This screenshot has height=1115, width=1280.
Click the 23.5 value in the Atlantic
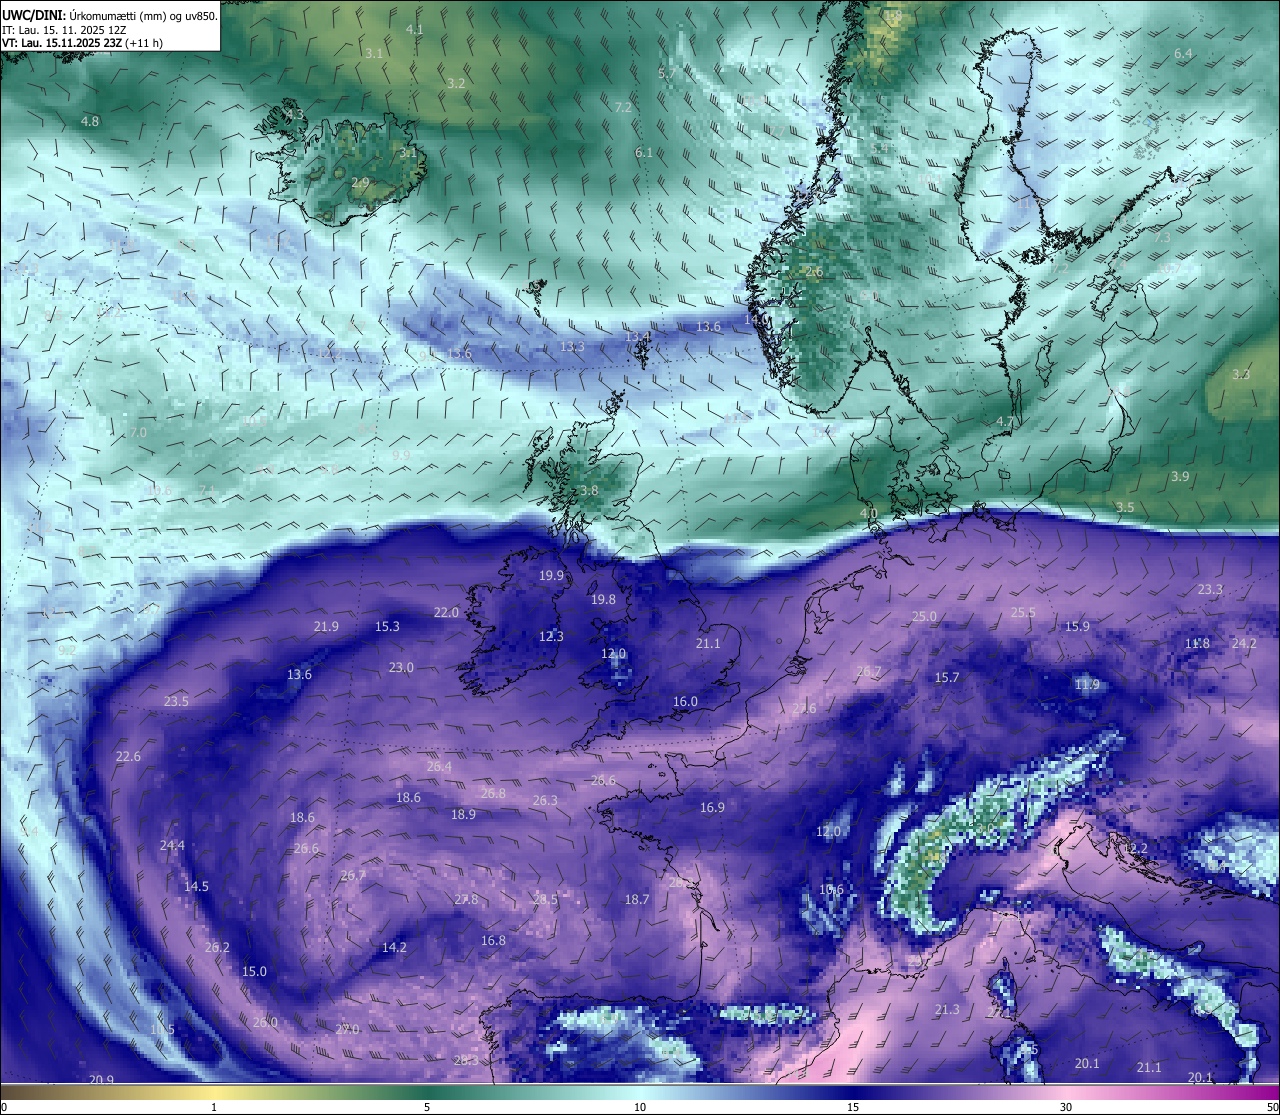coord(176,702)
